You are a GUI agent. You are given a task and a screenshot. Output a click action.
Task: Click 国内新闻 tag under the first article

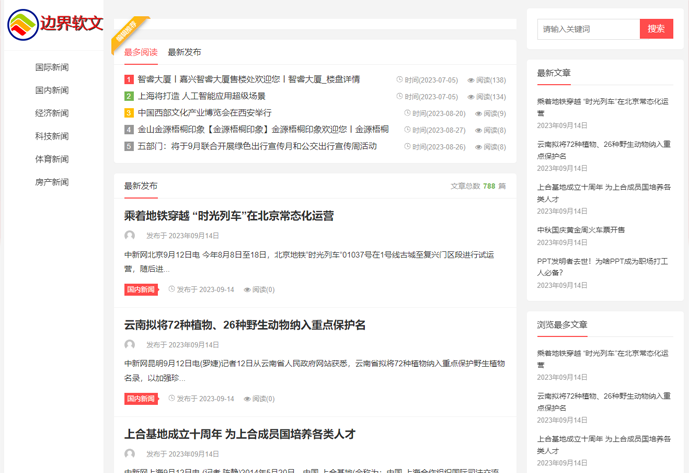coord(141,290)
